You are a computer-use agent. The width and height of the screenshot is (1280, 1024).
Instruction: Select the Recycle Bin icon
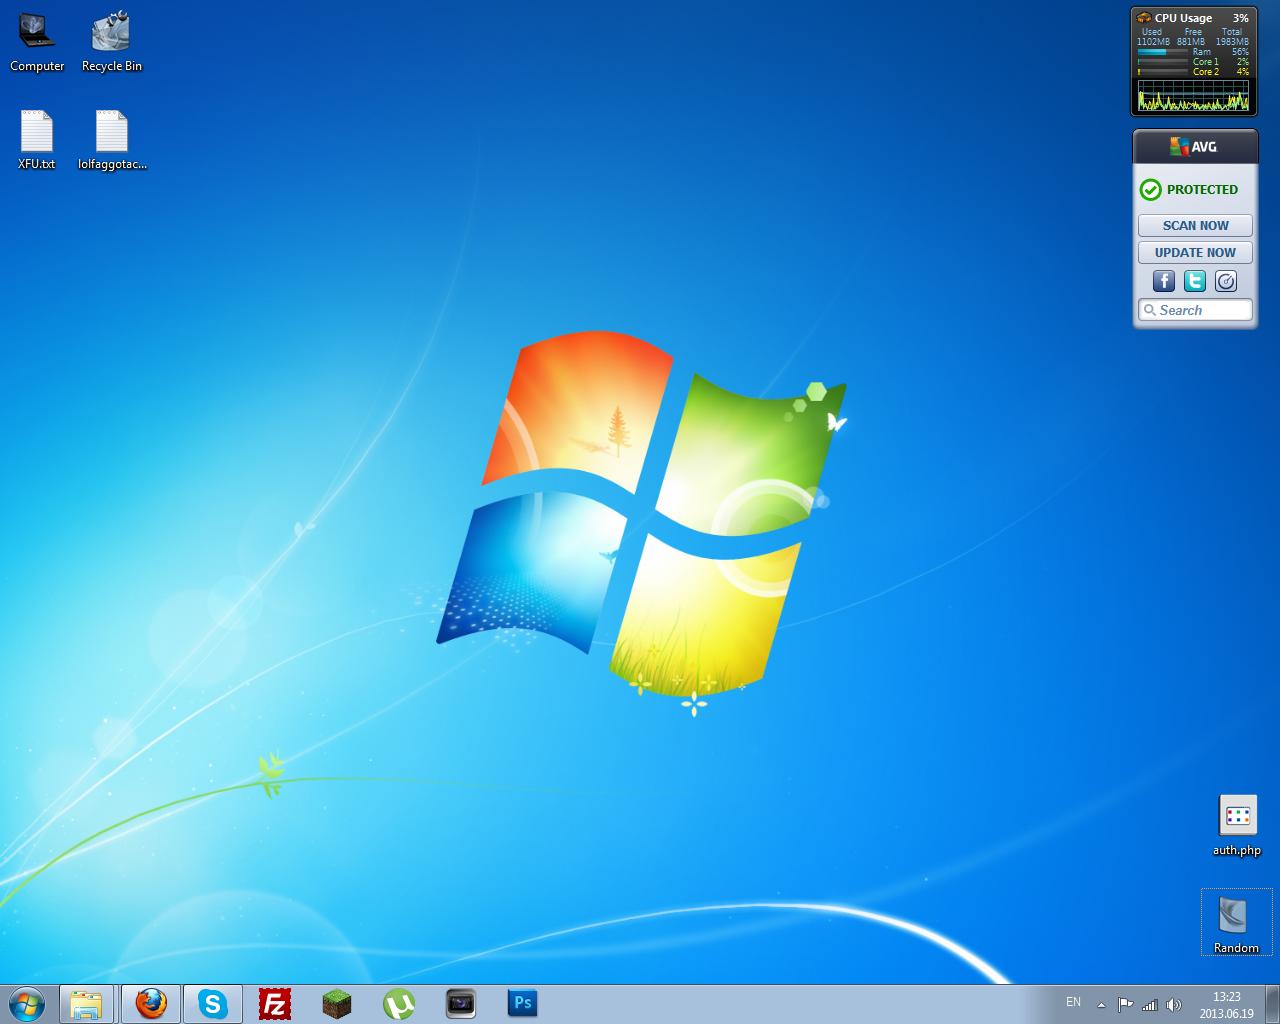point(112,41)
